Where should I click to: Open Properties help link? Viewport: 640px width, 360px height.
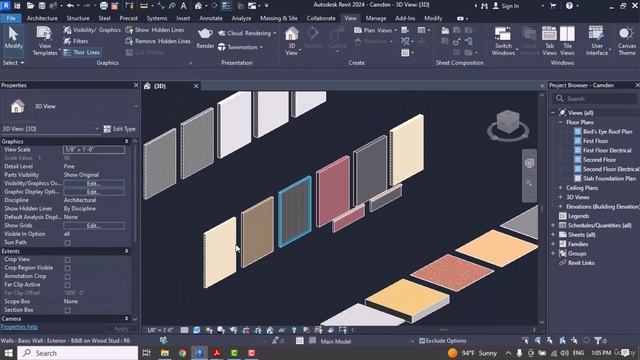(19, 327)
